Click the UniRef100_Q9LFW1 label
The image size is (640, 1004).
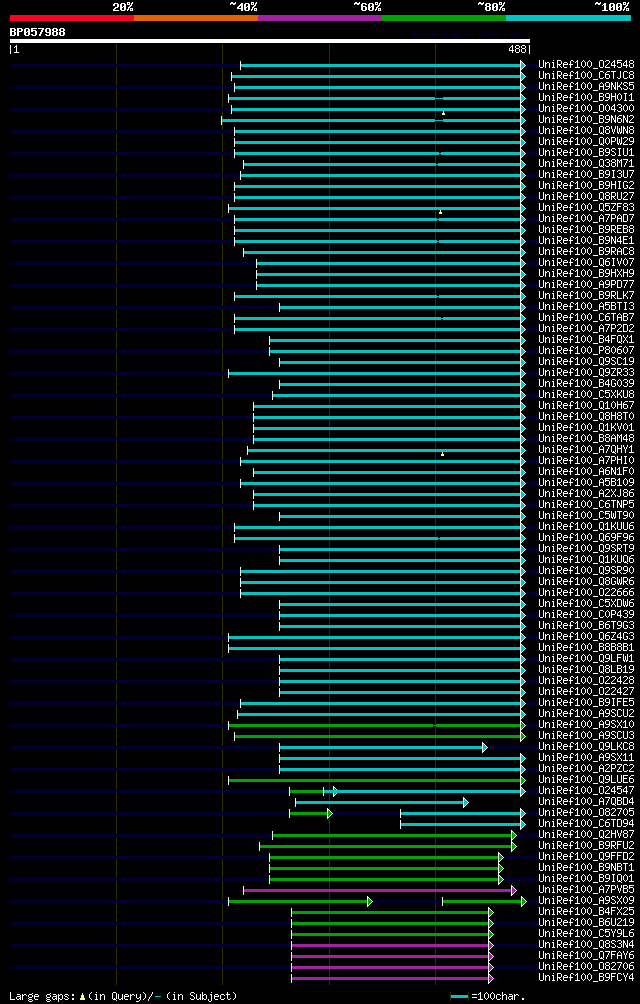(586, 658)
